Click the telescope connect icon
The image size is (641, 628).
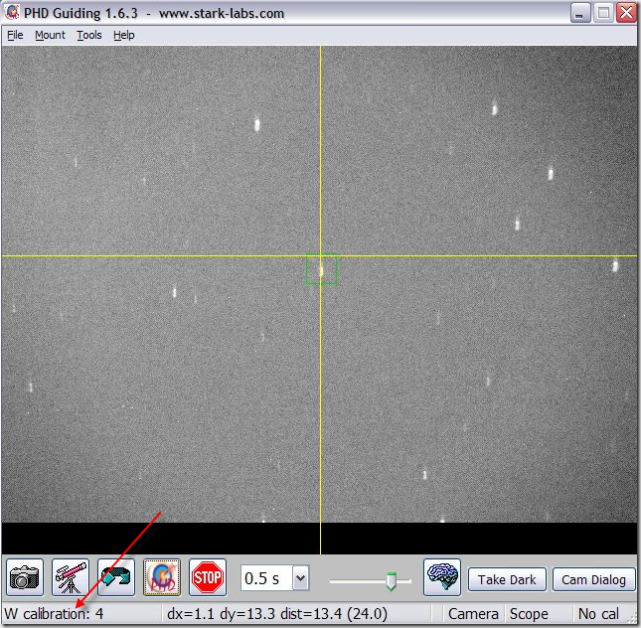pyautogui.click(x=71, y=578)
